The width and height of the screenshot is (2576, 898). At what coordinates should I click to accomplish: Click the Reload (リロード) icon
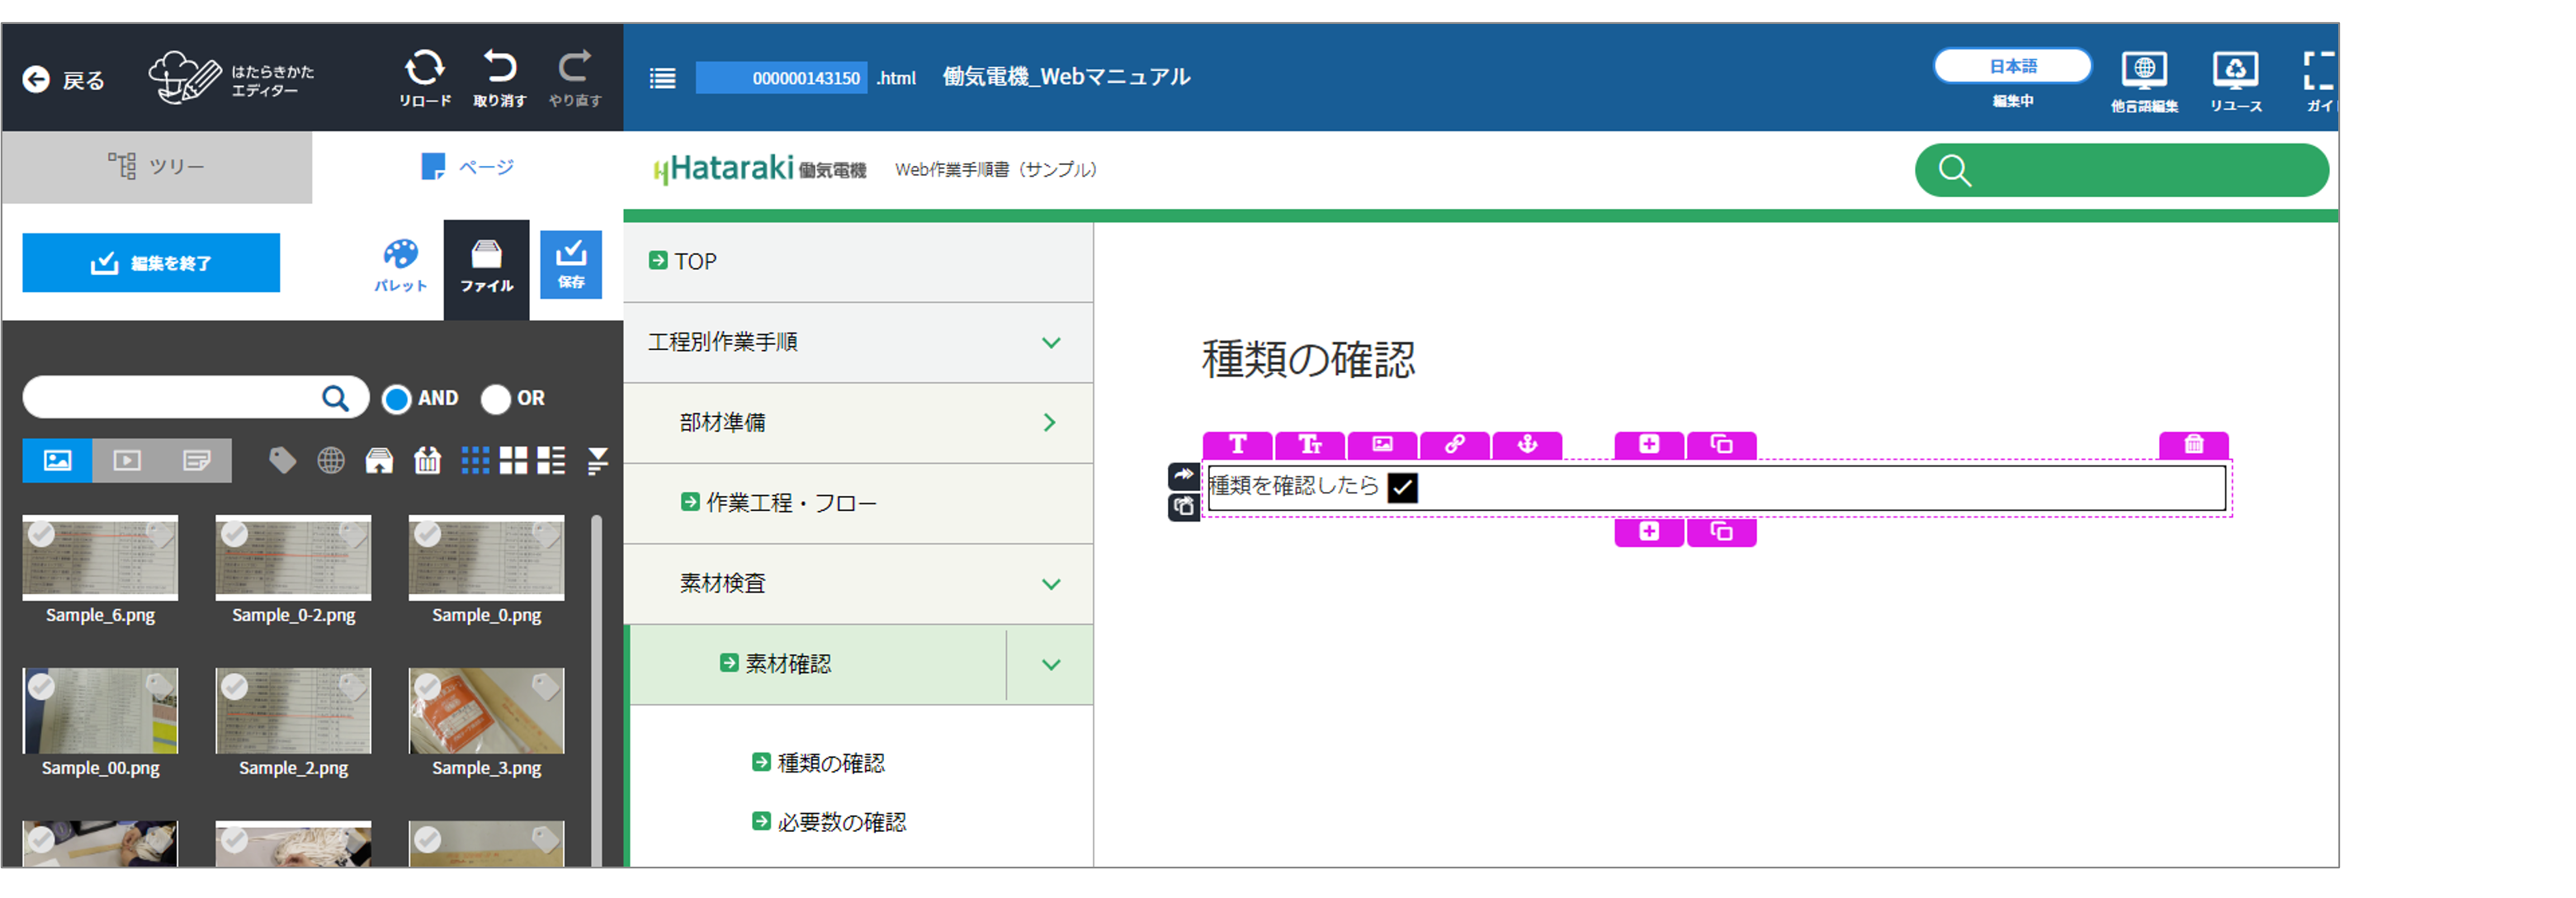click(x=424, y=69)
